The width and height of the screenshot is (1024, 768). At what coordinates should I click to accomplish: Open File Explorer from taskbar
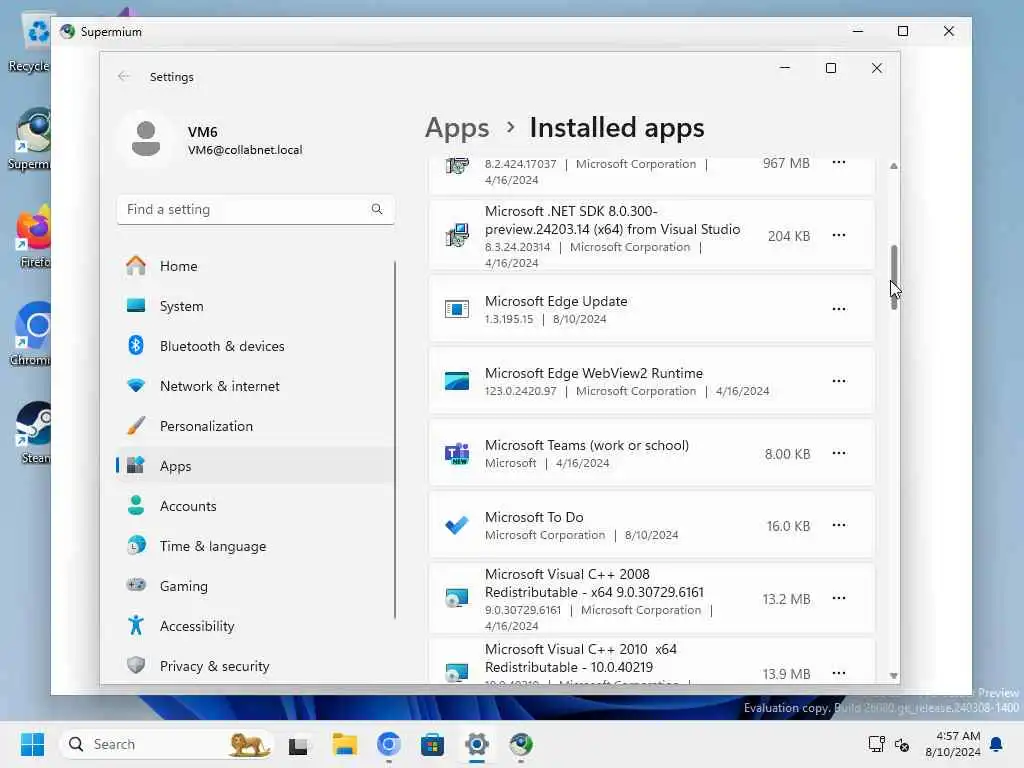tap(344, 744)
